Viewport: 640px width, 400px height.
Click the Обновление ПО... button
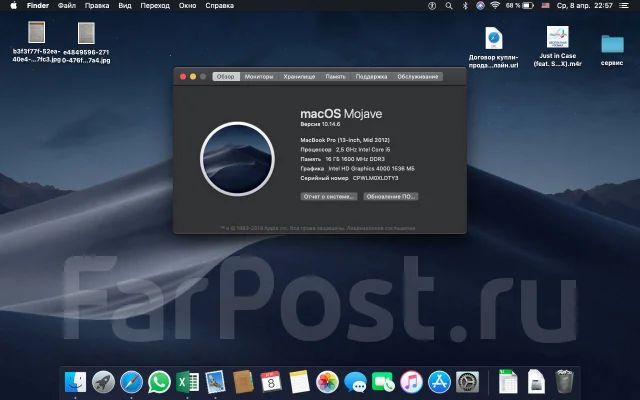tap(391, 196)
